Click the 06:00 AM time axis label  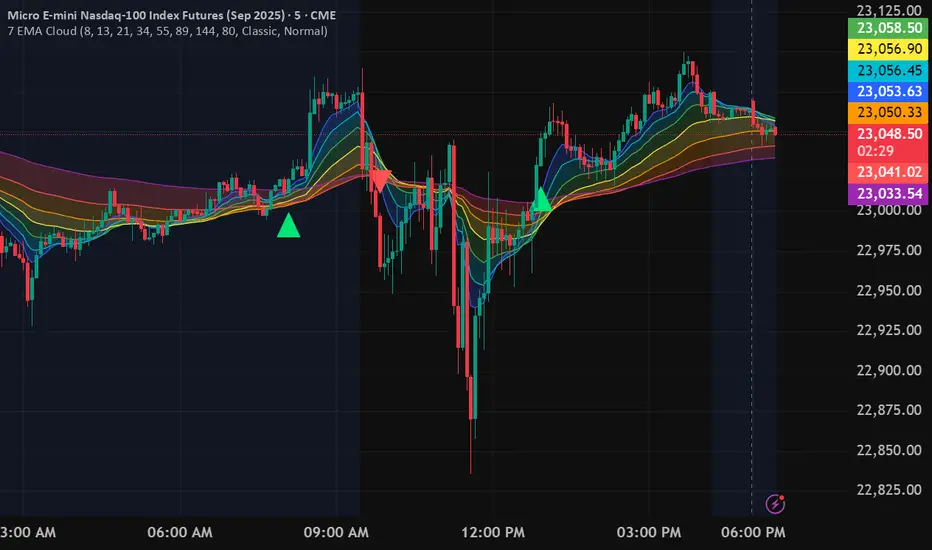coord(180,532)
